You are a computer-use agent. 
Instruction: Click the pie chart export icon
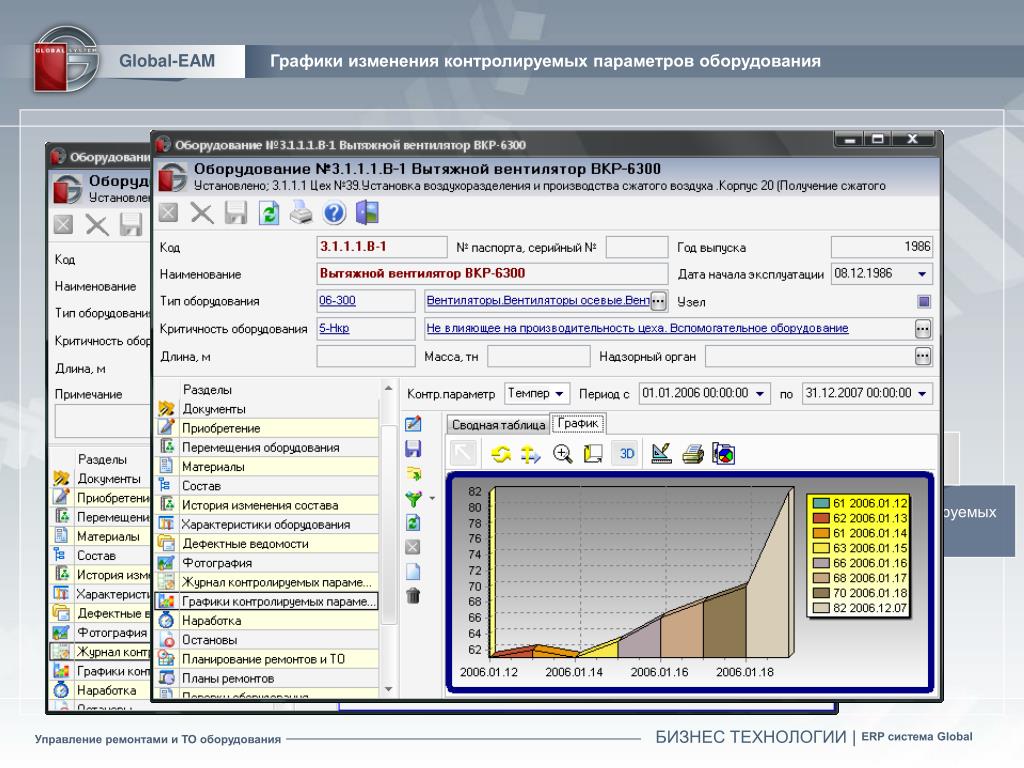pos(724,454)
